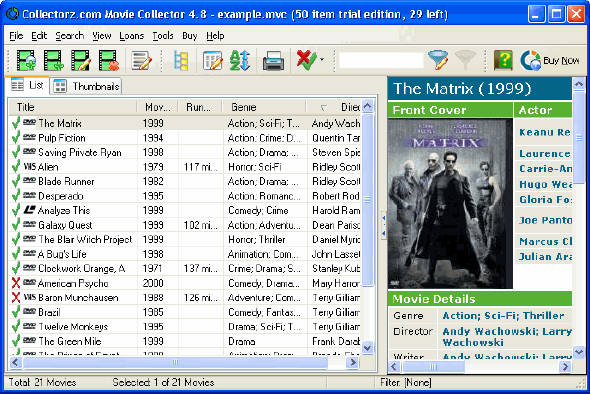The width and height of the screenshot is (590, 394).
Task: Open the Search menu
Action: (x=70, y=36)
